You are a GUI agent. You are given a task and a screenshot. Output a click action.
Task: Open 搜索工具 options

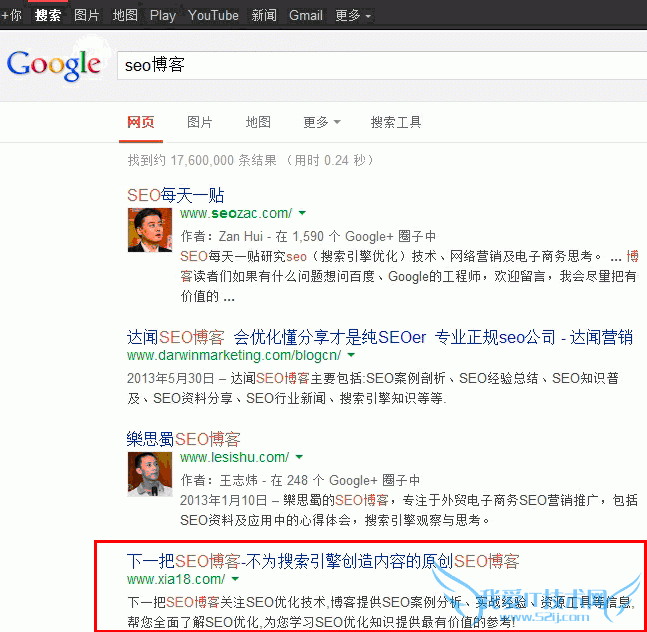[x=396, y=122]
